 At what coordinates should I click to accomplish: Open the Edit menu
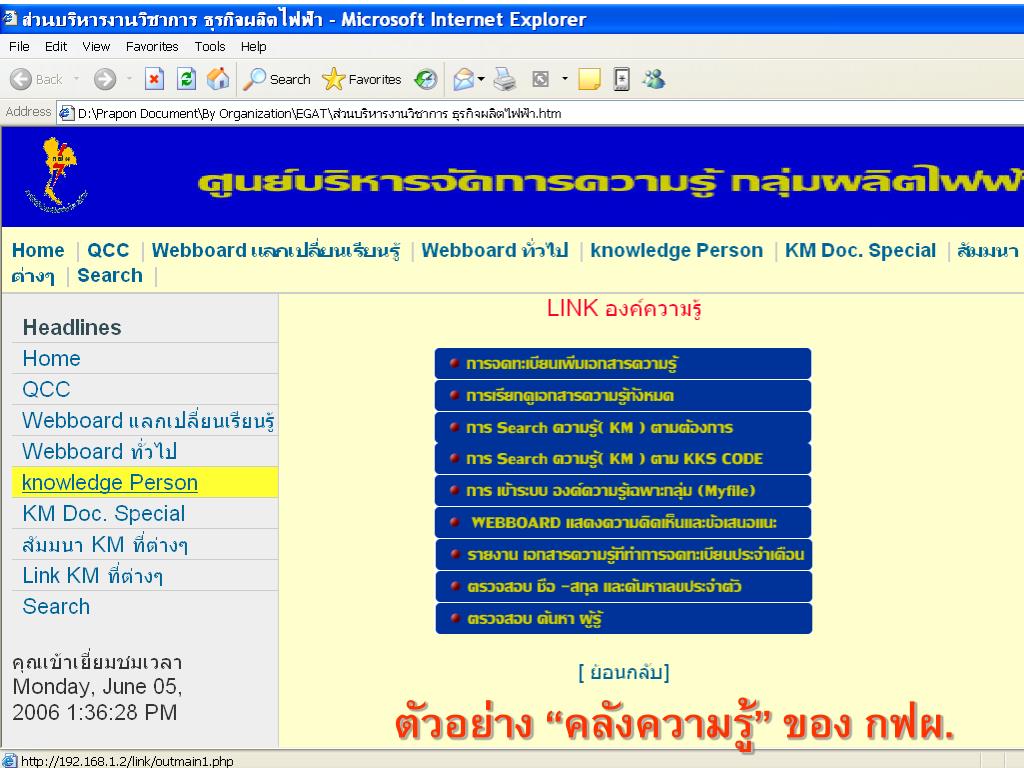(x=56, y=46)
